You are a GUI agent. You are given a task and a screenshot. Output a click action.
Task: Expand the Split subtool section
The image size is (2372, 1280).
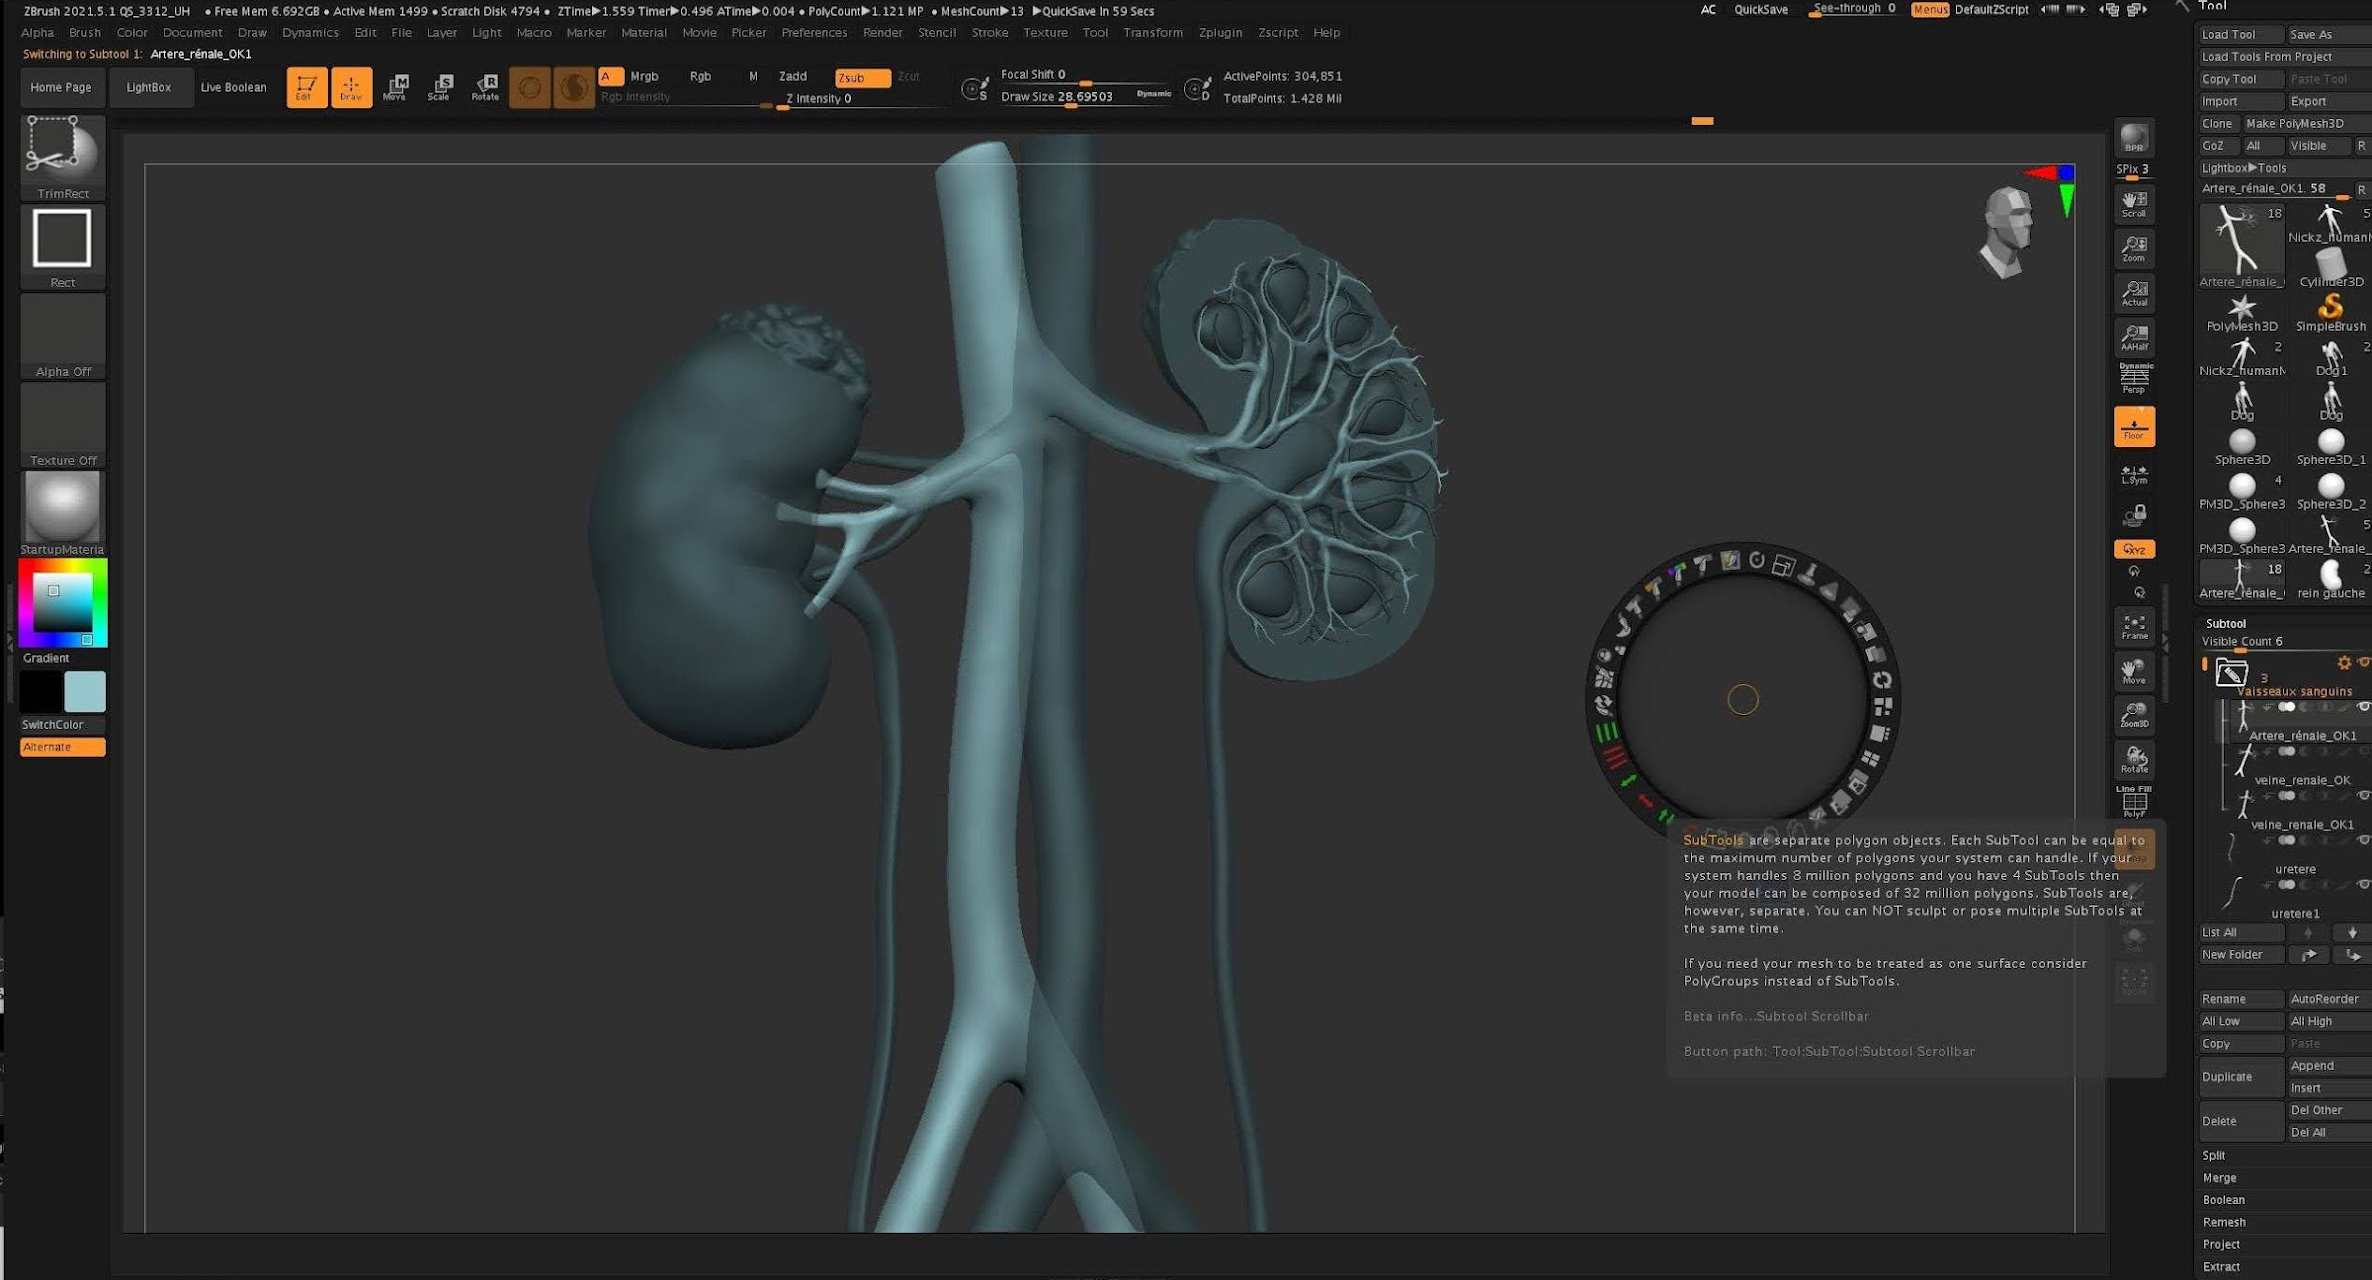pyautogui.click(x=2214, y=1155)
